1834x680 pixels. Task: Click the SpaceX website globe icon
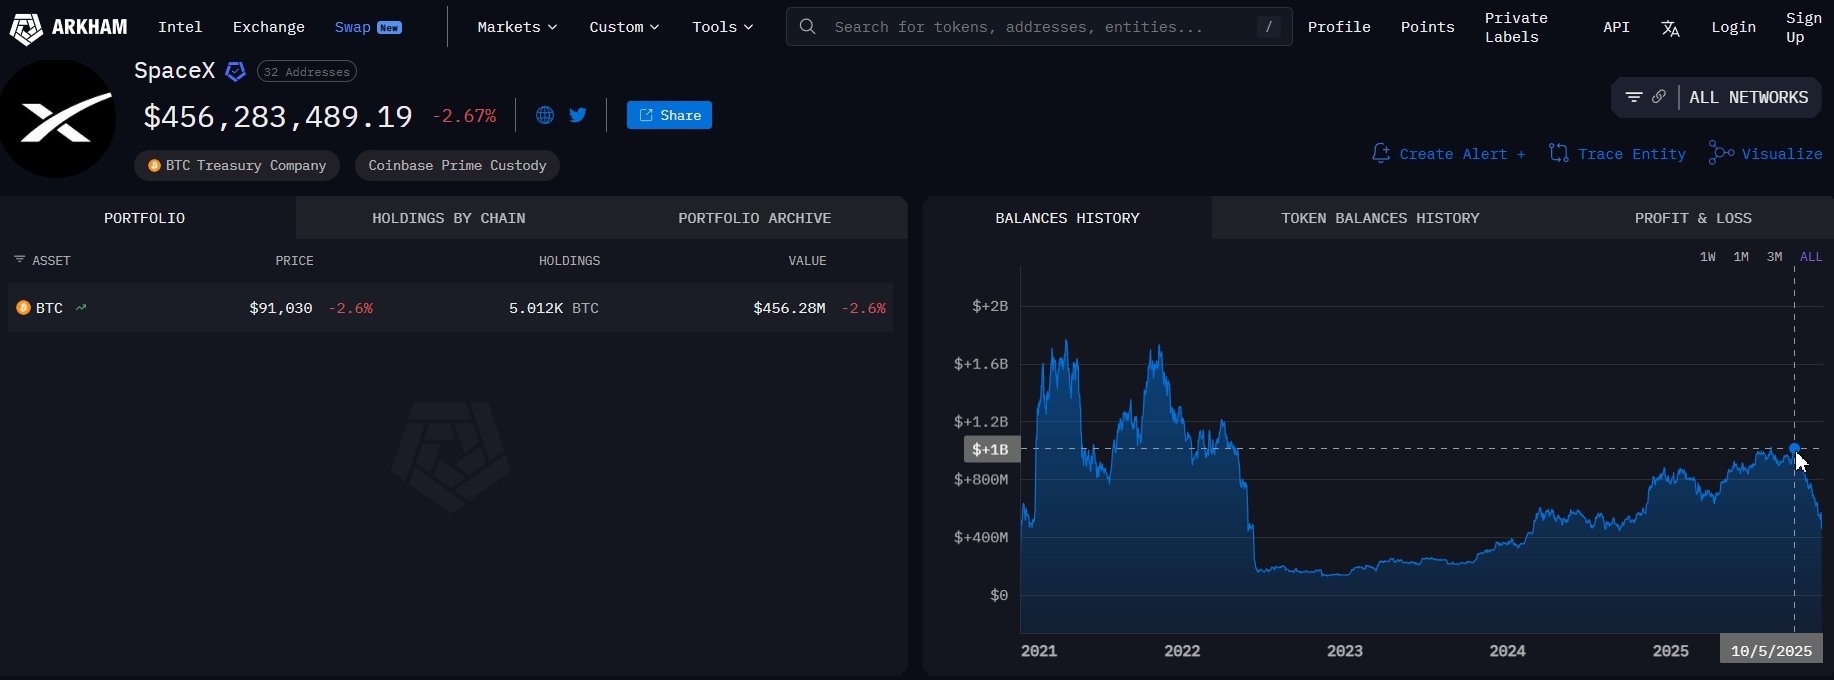point(545,115)
